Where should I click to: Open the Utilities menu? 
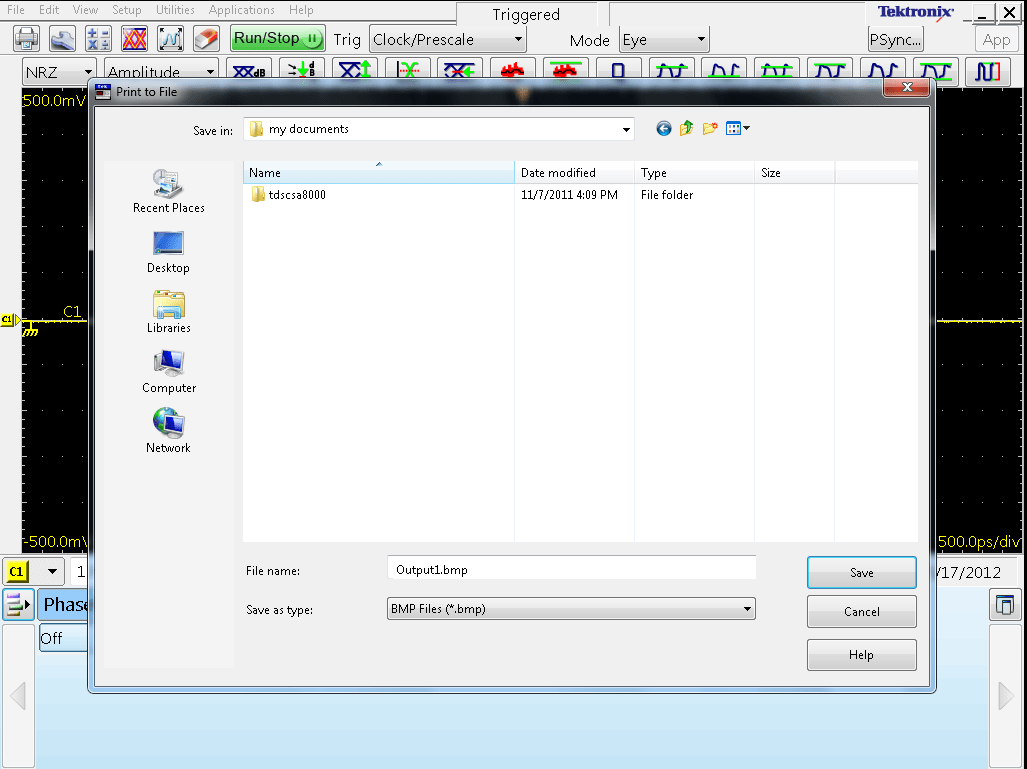point(176,10)
